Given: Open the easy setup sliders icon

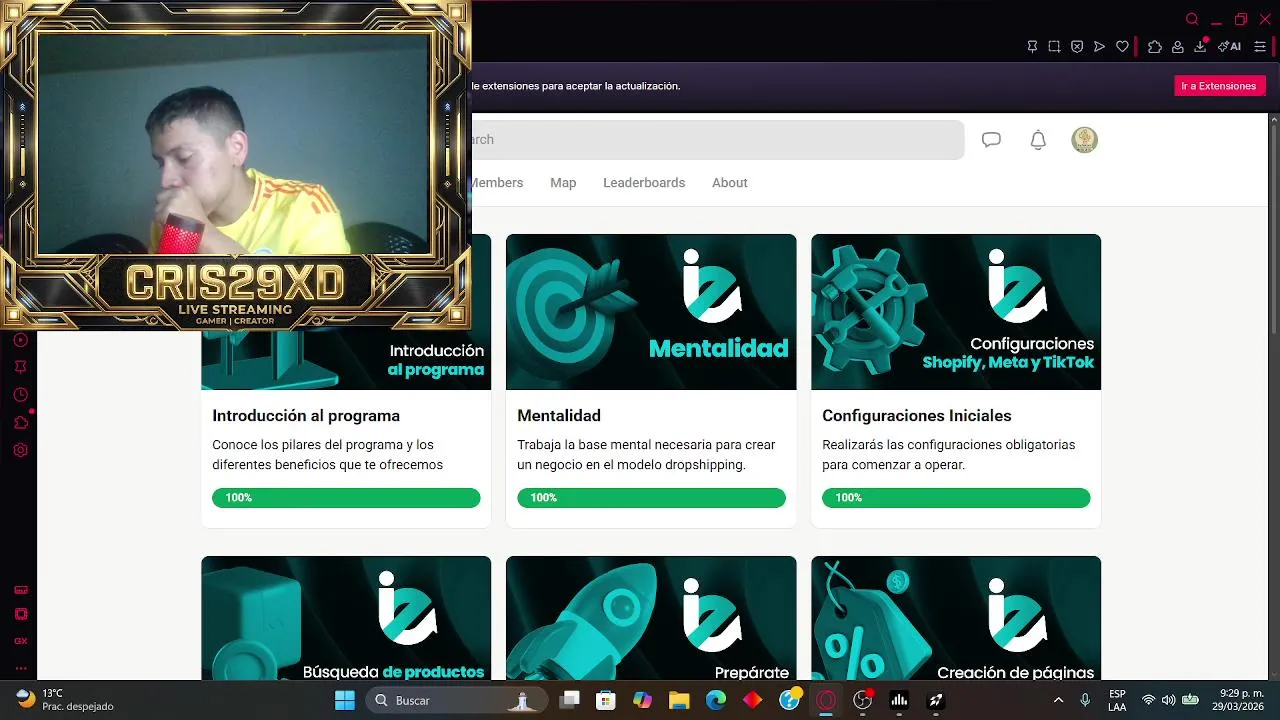Looking at the screenshot, I should [1260, 46].
